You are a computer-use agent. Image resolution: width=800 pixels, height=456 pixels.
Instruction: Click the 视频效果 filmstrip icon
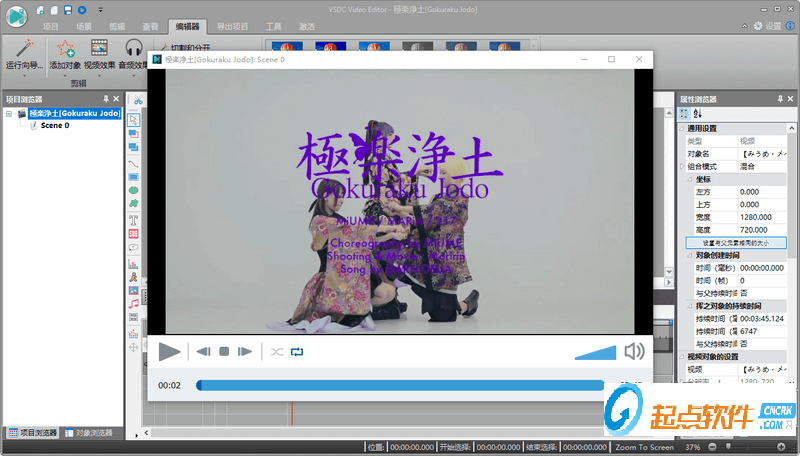coord(99,47)
